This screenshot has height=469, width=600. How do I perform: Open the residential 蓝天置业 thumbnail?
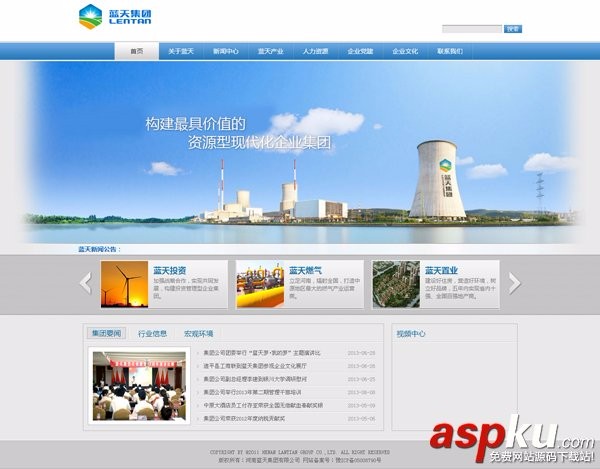click(396, 284)
